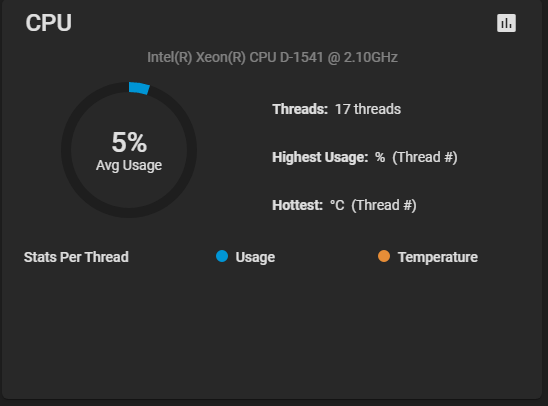548x406 pixels.
Task: Toggle the Usage series legend label
Action: [x=255, y=257]
